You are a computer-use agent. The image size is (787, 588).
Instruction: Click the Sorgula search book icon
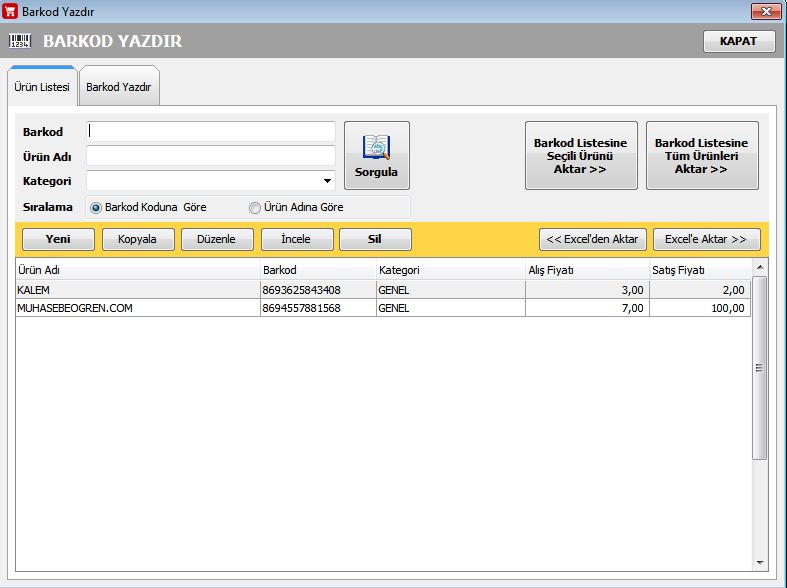376,147
